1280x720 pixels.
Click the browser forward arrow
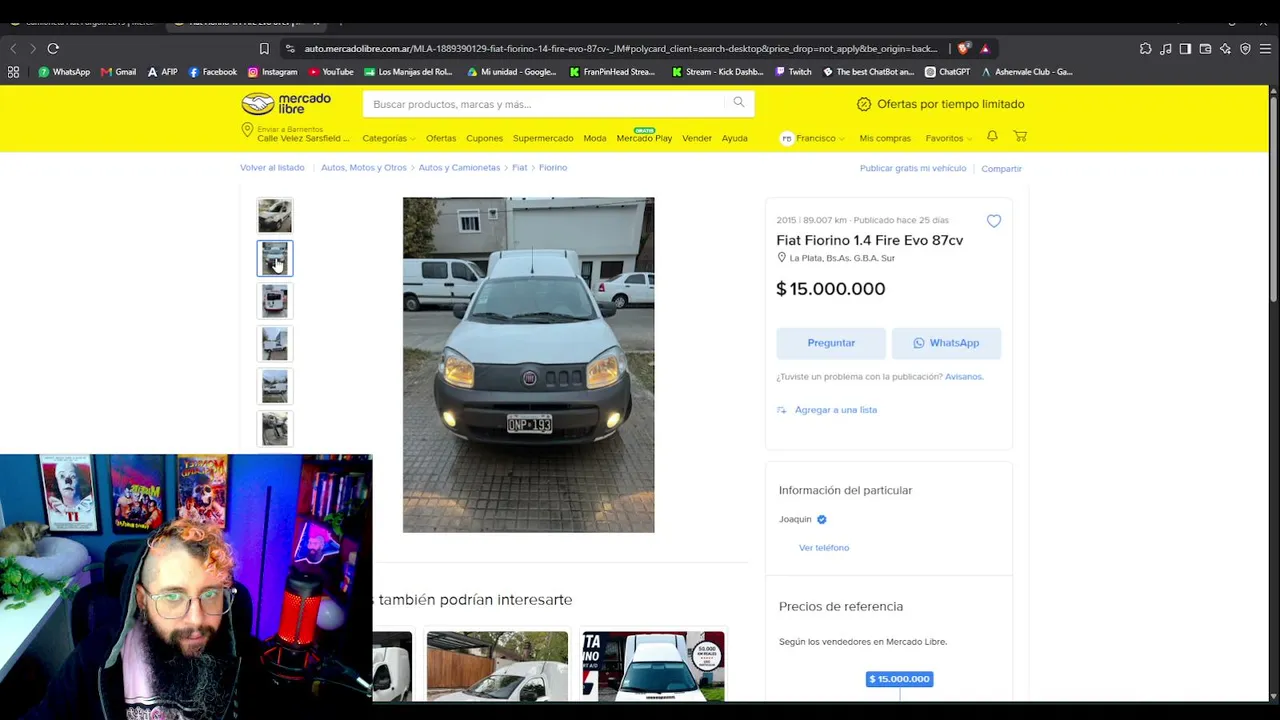click(x=33, y=48)
